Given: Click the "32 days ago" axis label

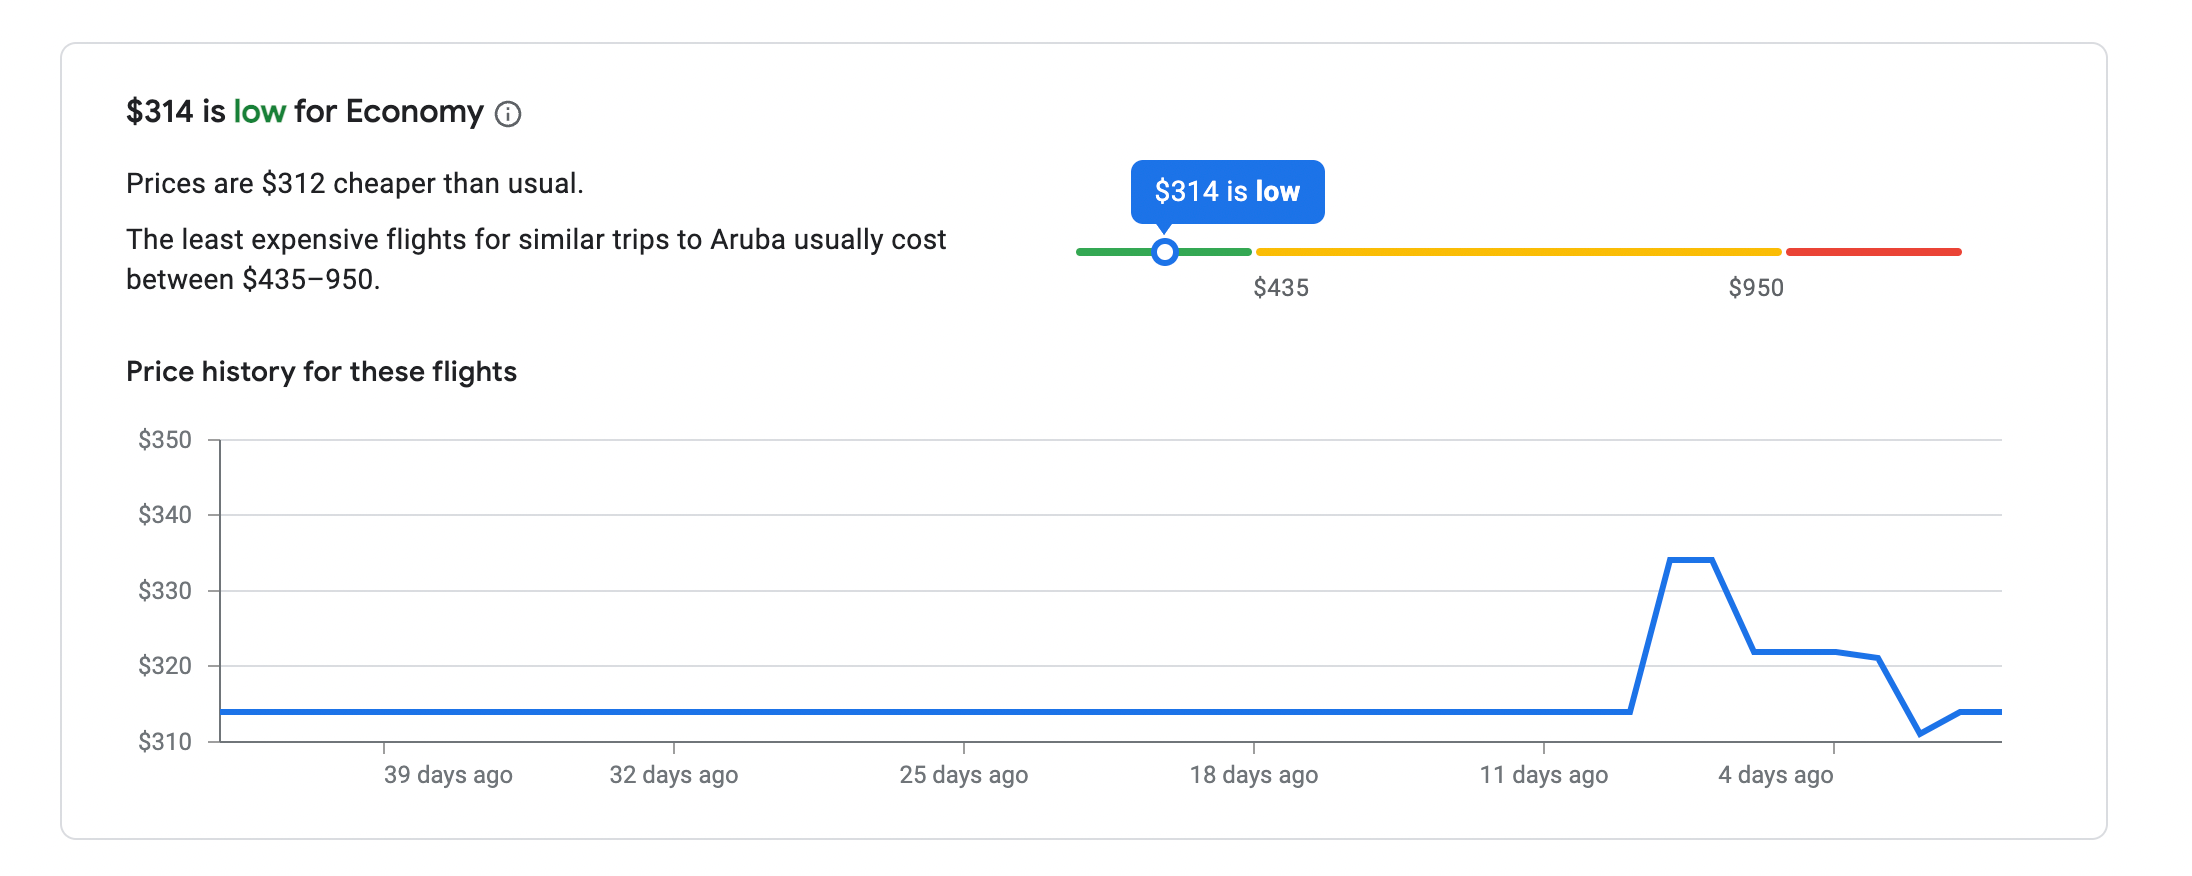Looking at the screenshot, I should coord(674,775).
